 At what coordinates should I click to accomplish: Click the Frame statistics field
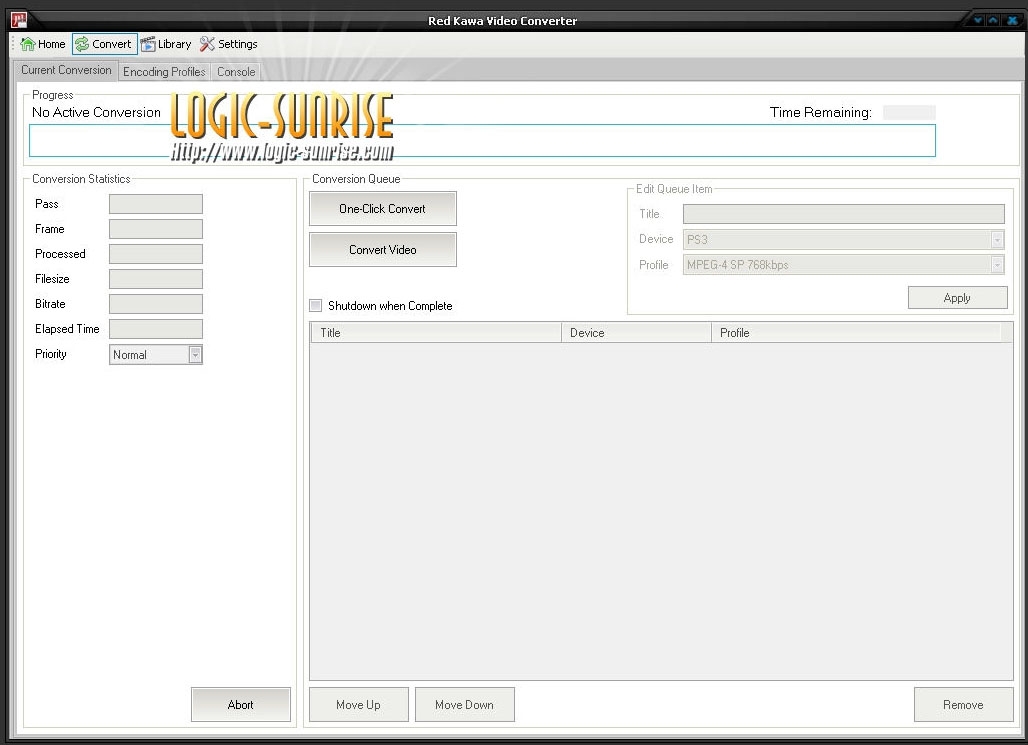pos(156,229)
